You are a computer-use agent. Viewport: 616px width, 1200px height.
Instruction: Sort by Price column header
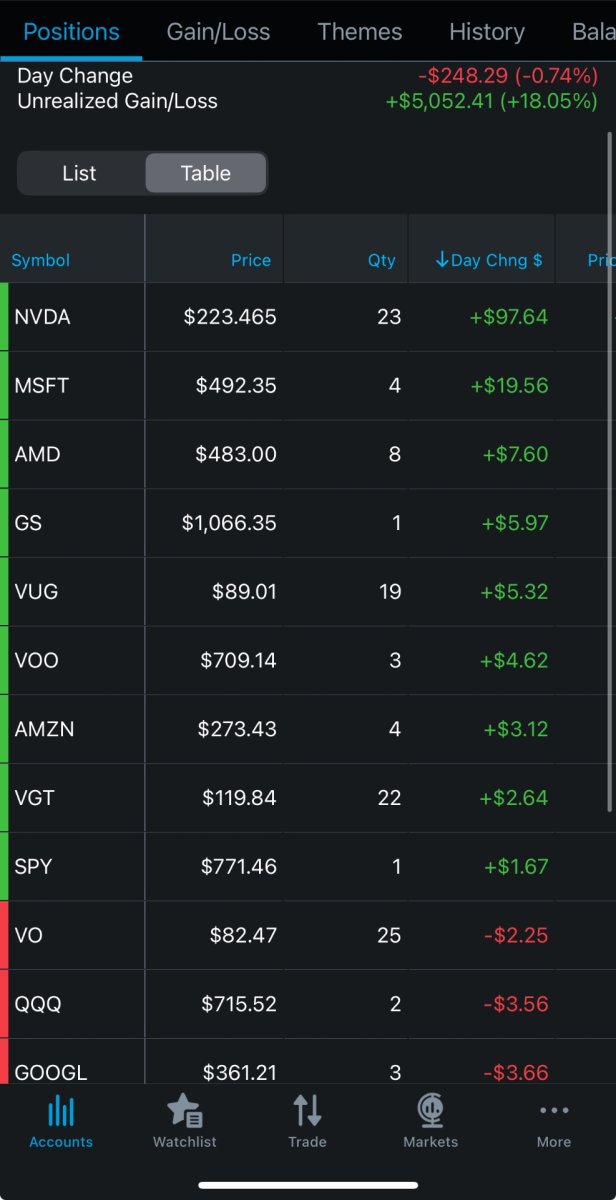pyautogui.click(x=251, y=260)
